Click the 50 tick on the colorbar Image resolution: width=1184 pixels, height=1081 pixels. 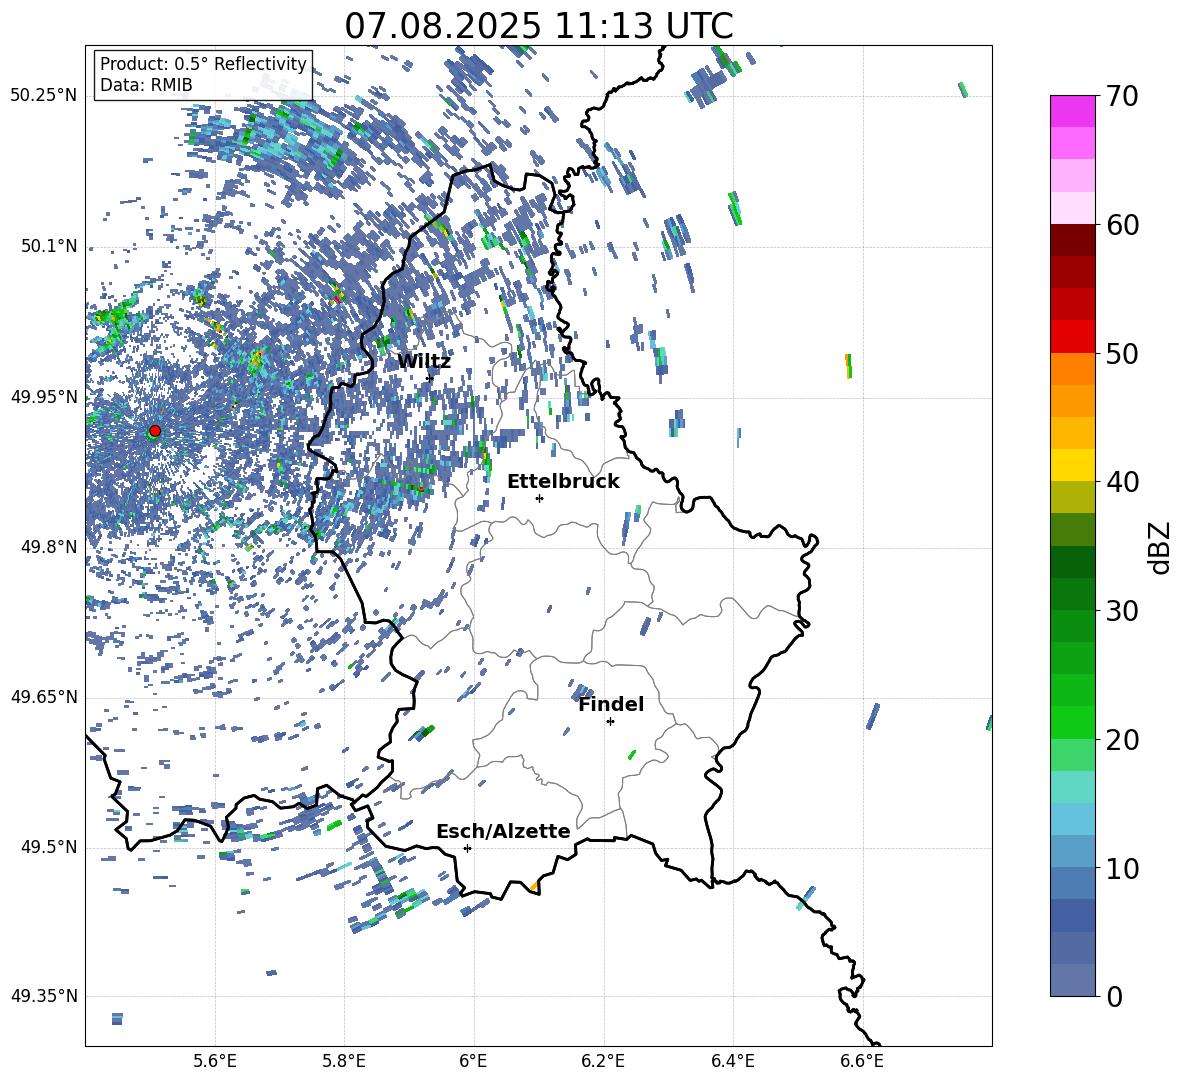point(1121,354)
